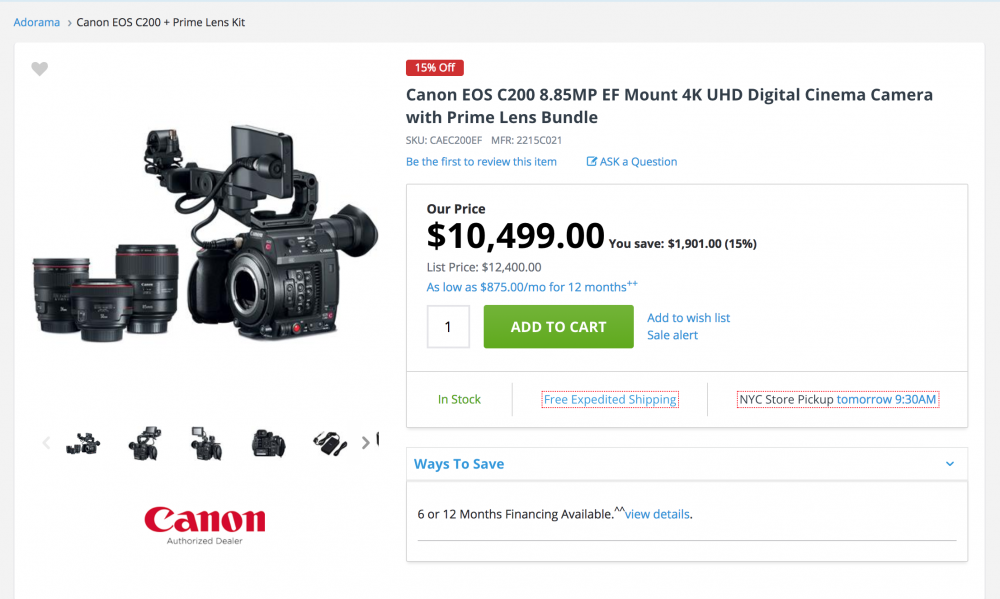Select the camera with lenses kit thumbnail

click(x=83, y=443)
